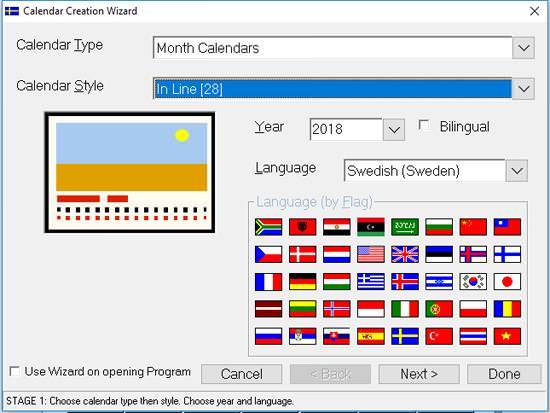Select the Greece flag language

[x=371, y=281]
